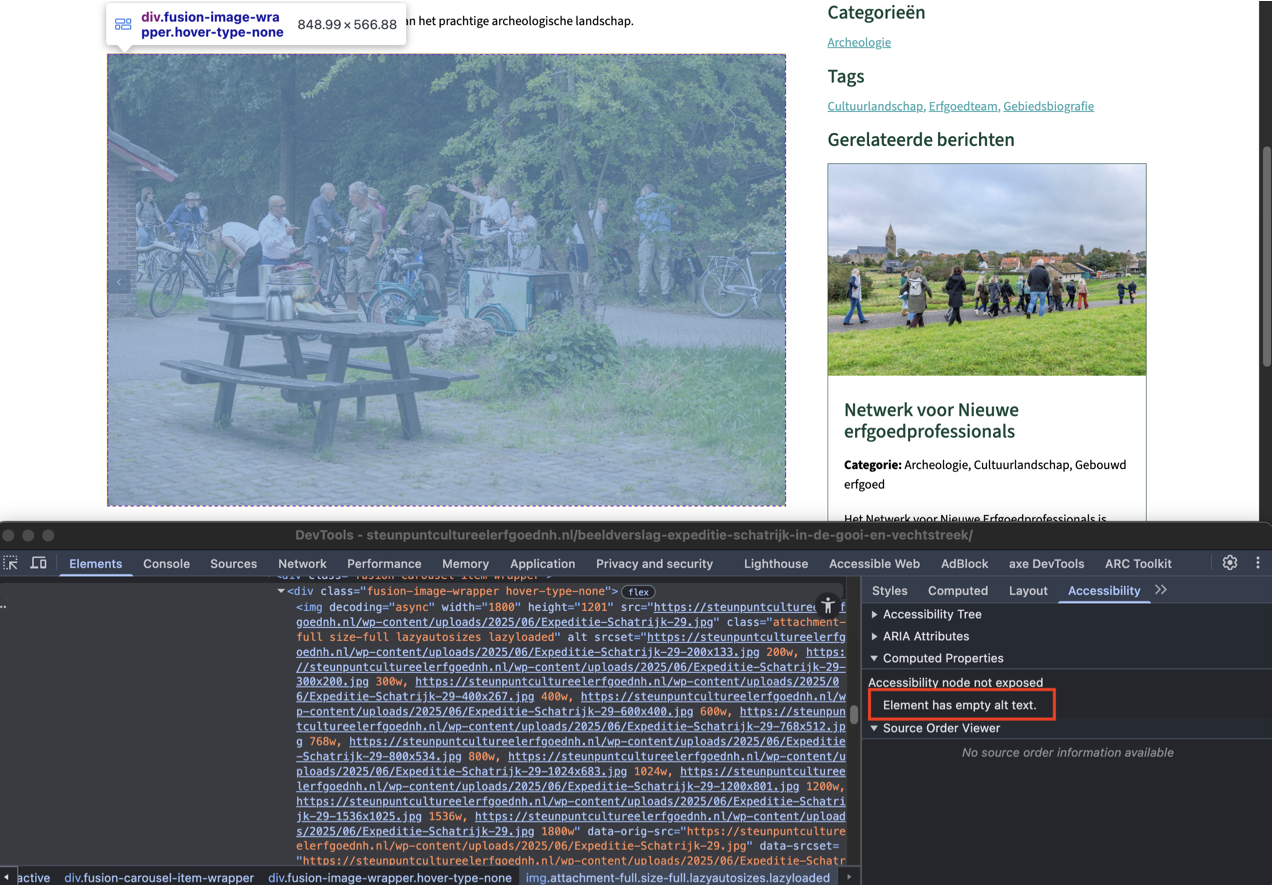Click carousel previous arrow on the photo
The image size is (1272, 885).
click(119, 282)
